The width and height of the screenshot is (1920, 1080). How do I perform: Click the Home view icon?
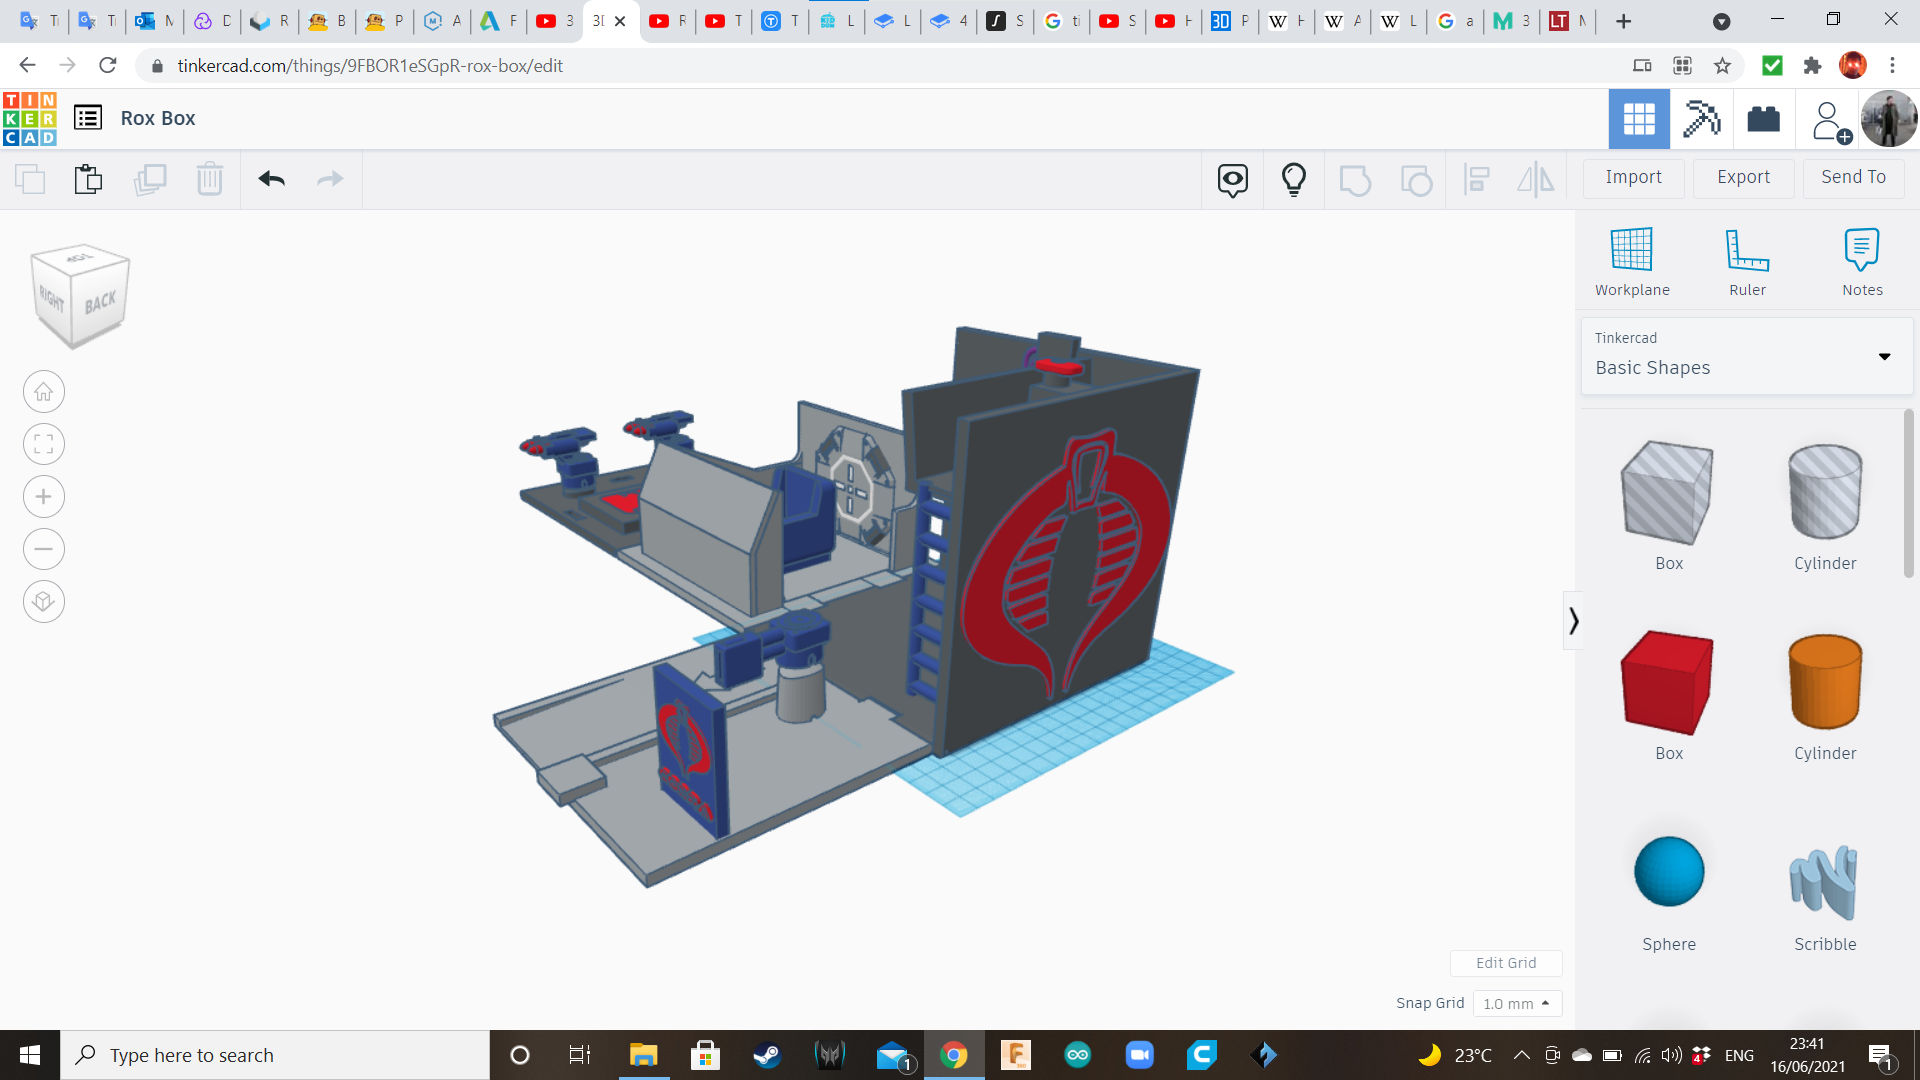[44, 392]
